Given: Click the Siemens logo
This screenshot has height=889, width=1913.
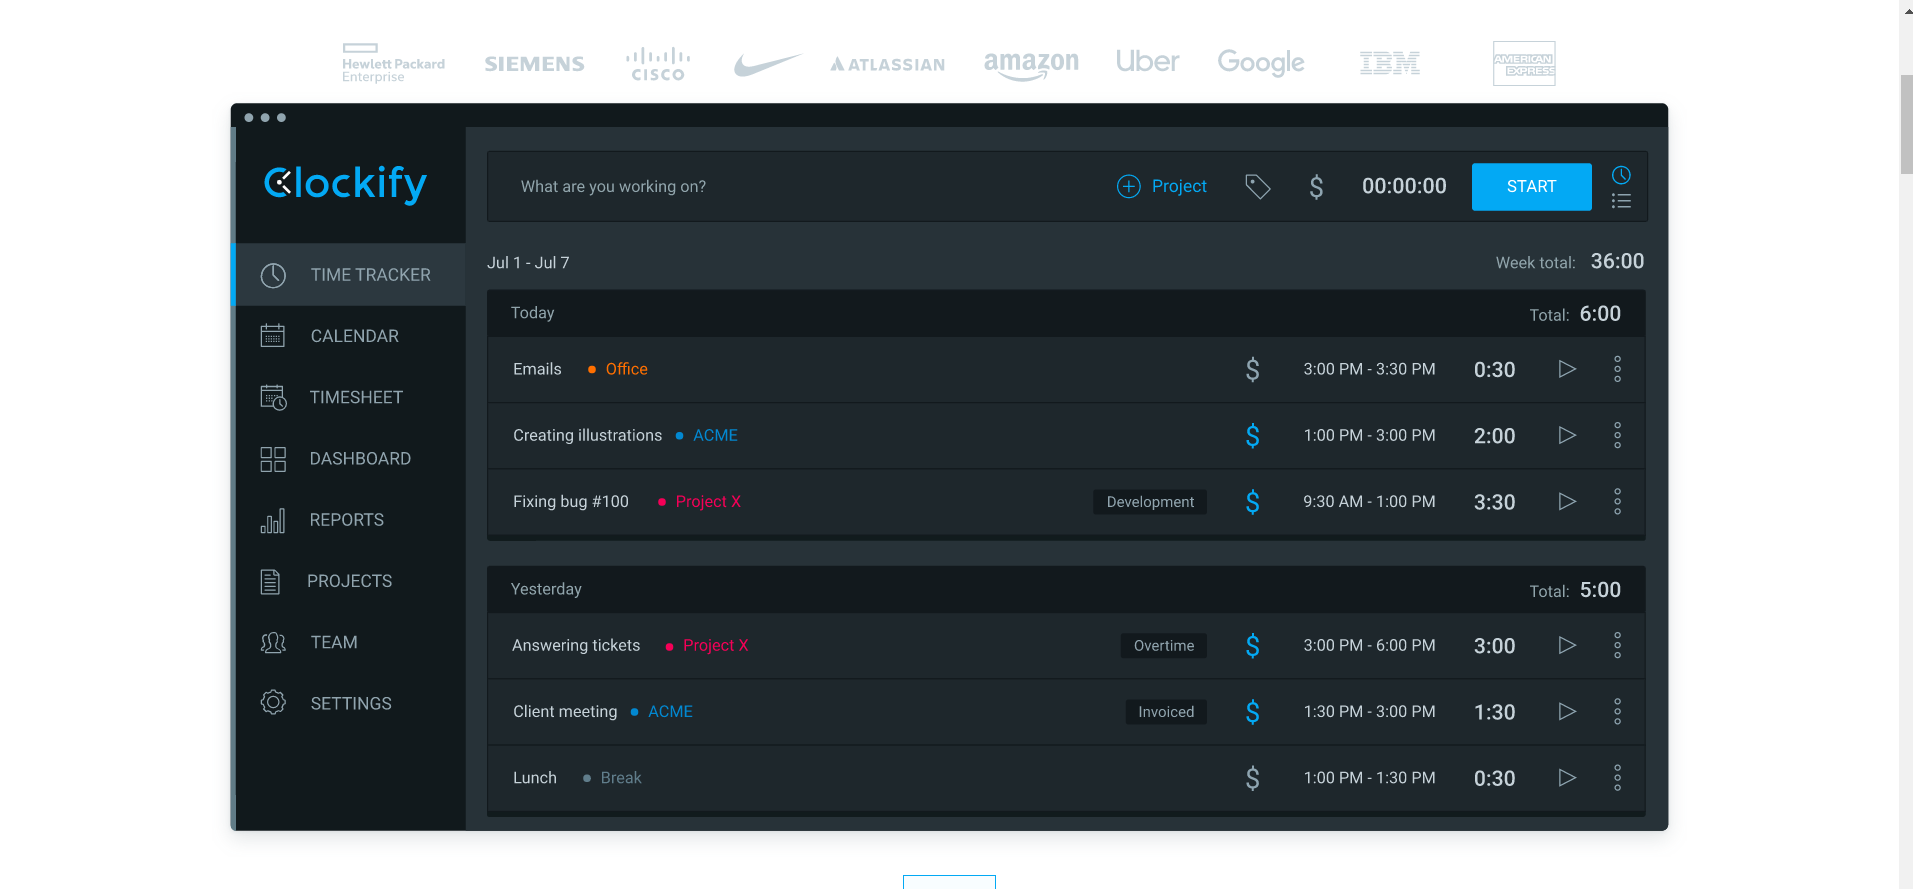Looking at the screenshot, I should (534, 64).
